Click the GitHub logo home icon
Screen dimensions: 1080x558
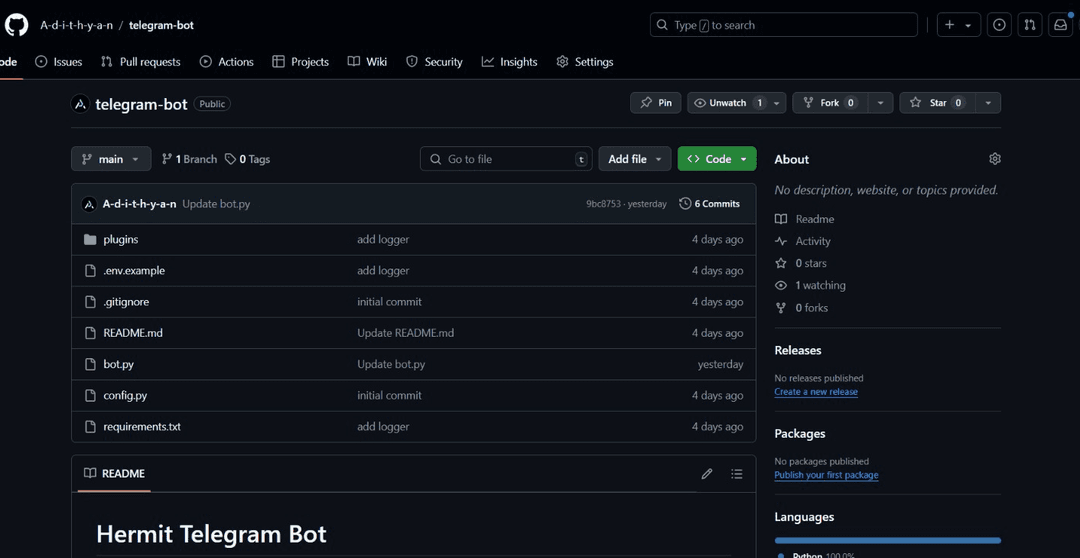(x=17, y=25)
